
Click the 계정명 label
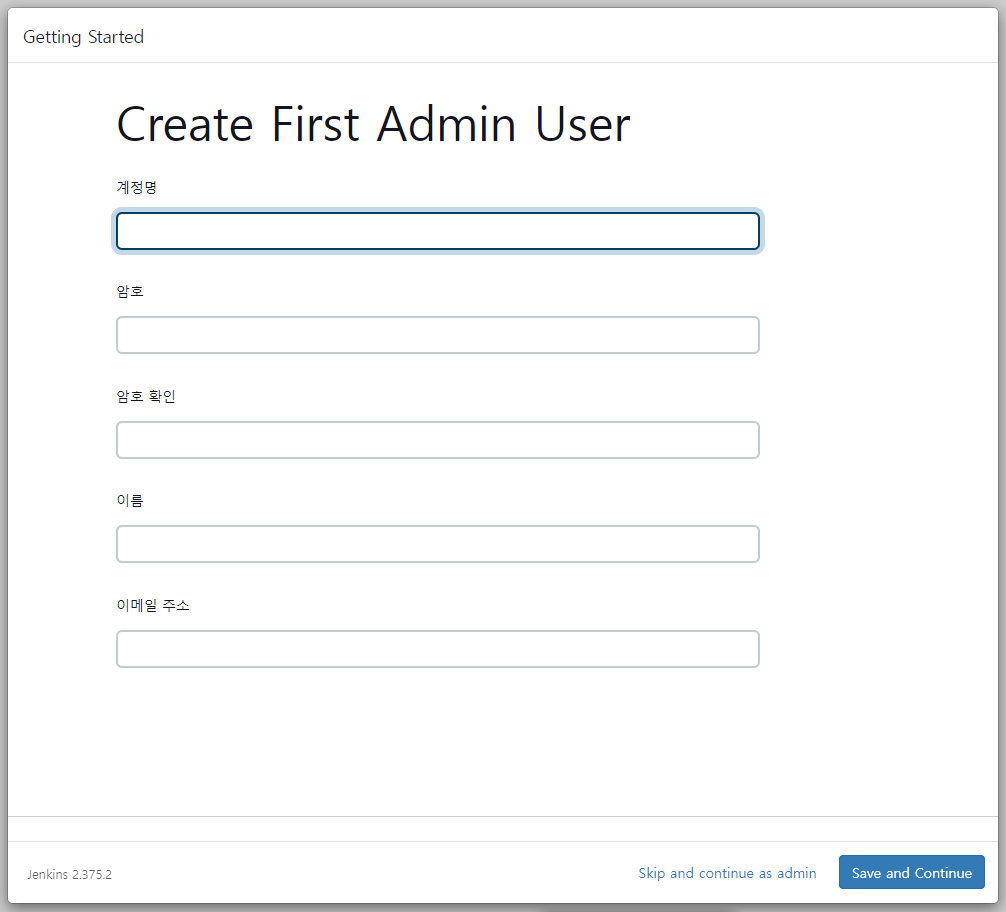[x=137, y=187]
